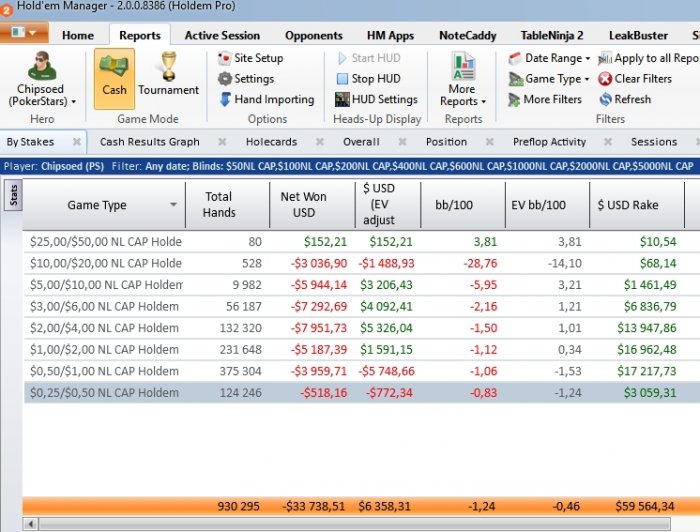Select the Preflop Activity report tab
The height and width of the screenshot is (532, 700).
click(x=549, y=142)
